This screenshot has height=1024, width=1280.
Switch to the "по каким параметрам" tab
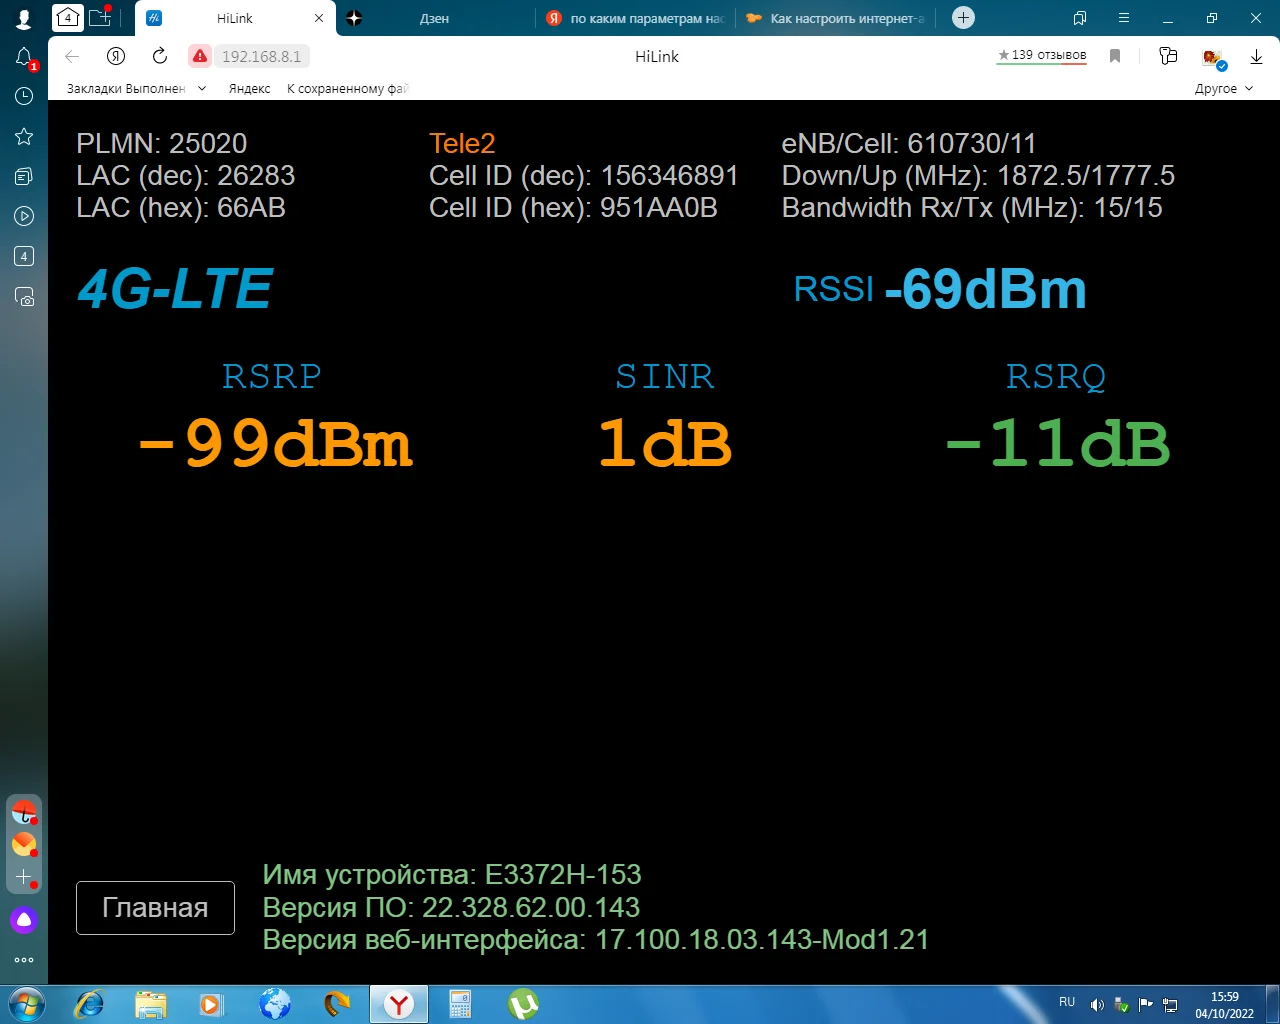pos(636,18)
